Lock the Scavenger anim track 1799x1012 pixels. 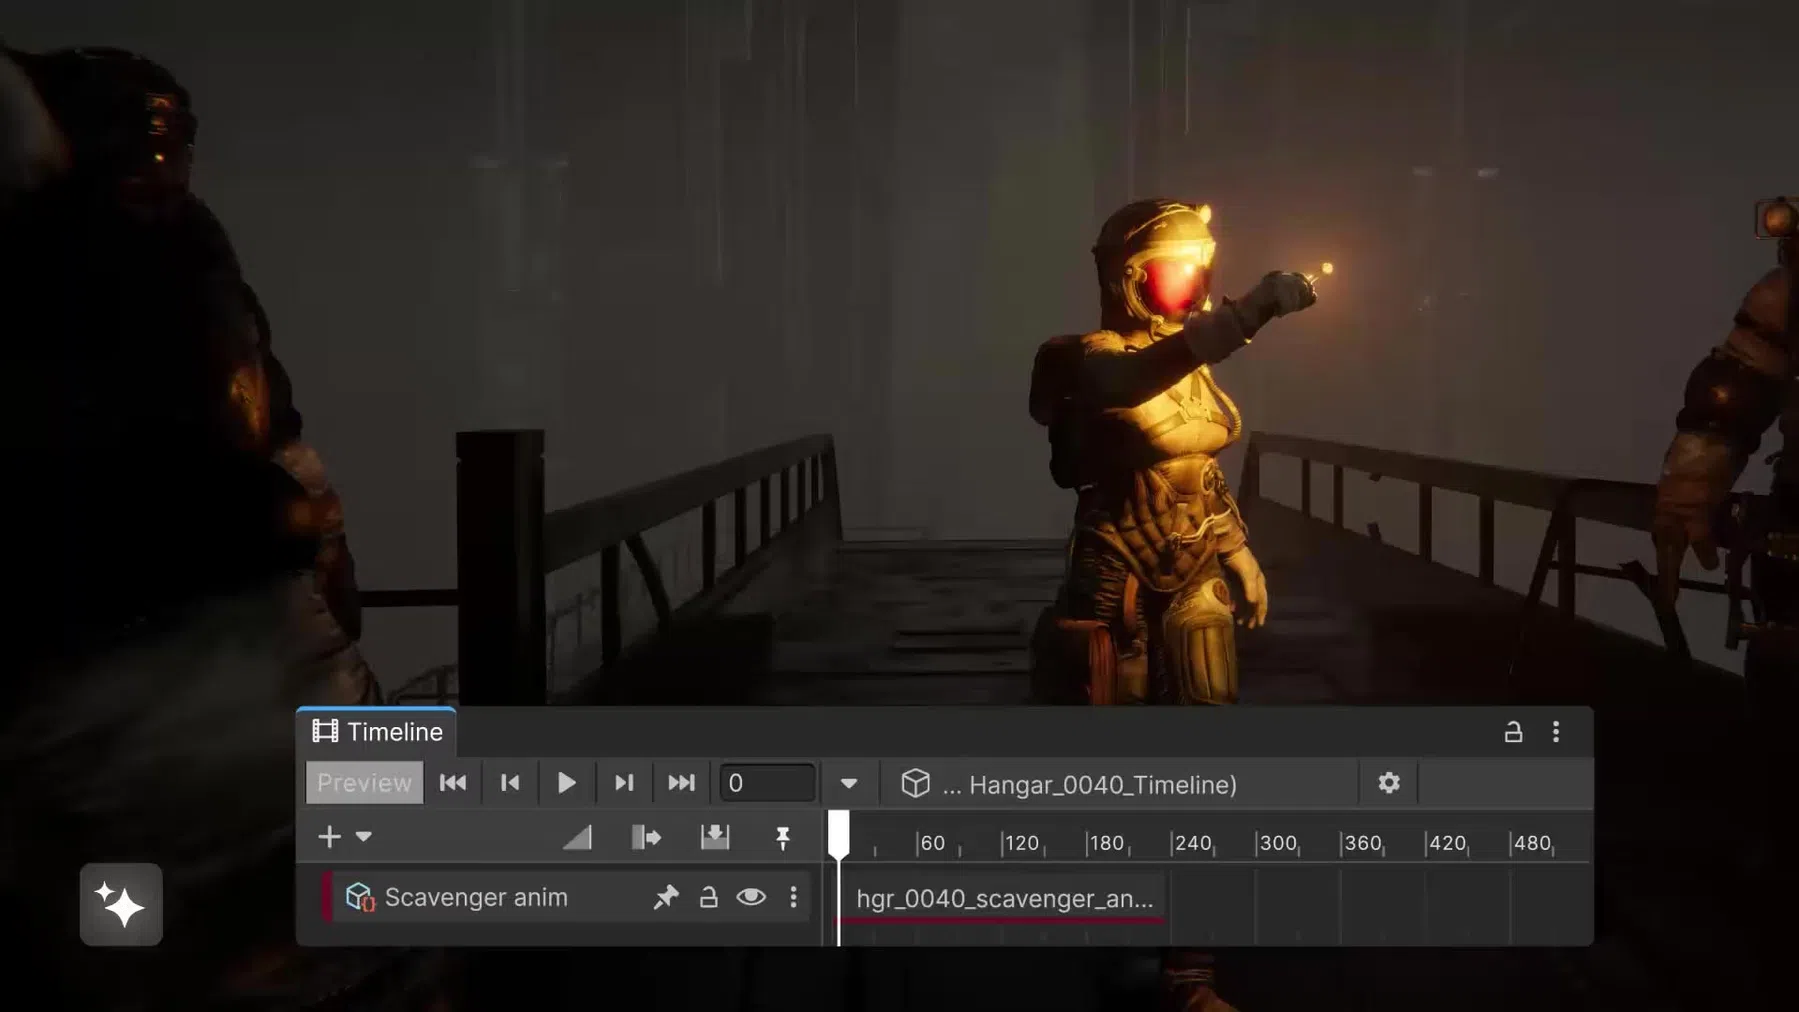709,897
